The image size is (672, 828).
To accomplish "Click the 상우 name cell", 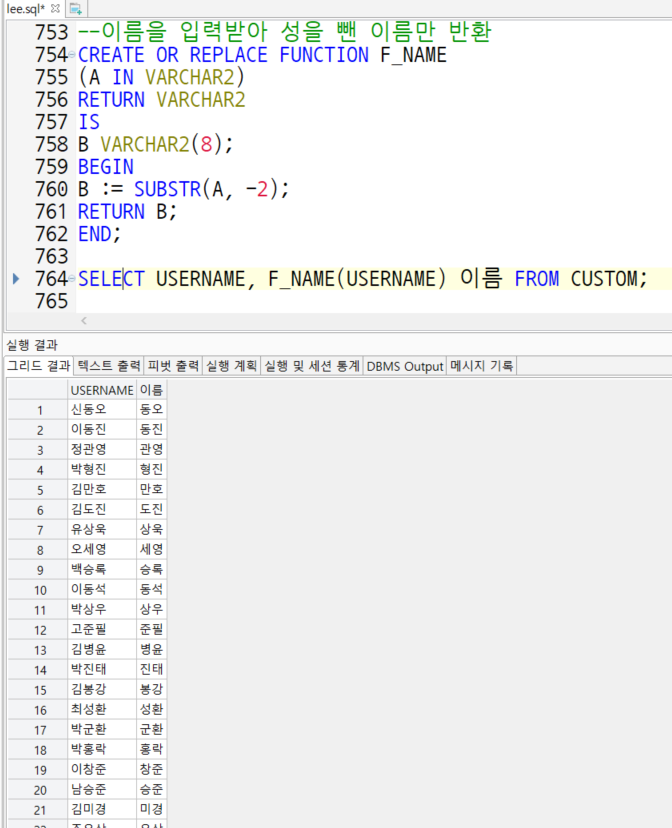I will [152, 609].
